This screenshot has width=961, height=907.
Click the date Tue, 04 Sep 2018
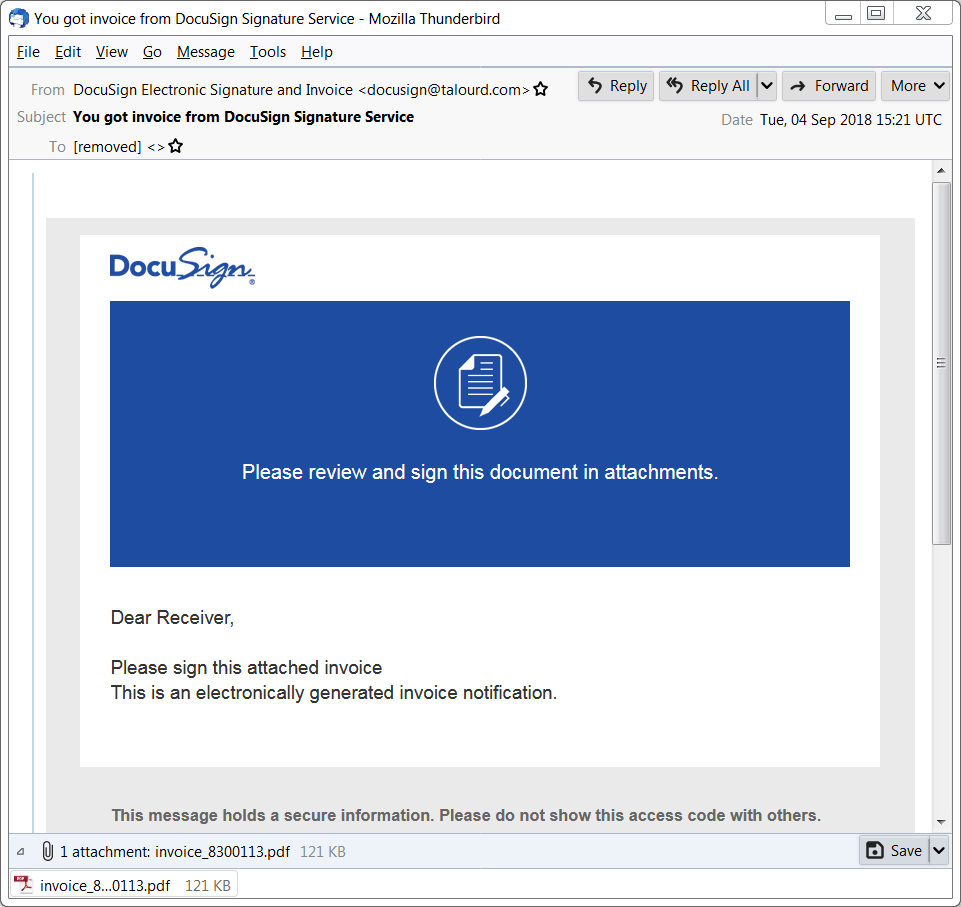click(851, 120)
